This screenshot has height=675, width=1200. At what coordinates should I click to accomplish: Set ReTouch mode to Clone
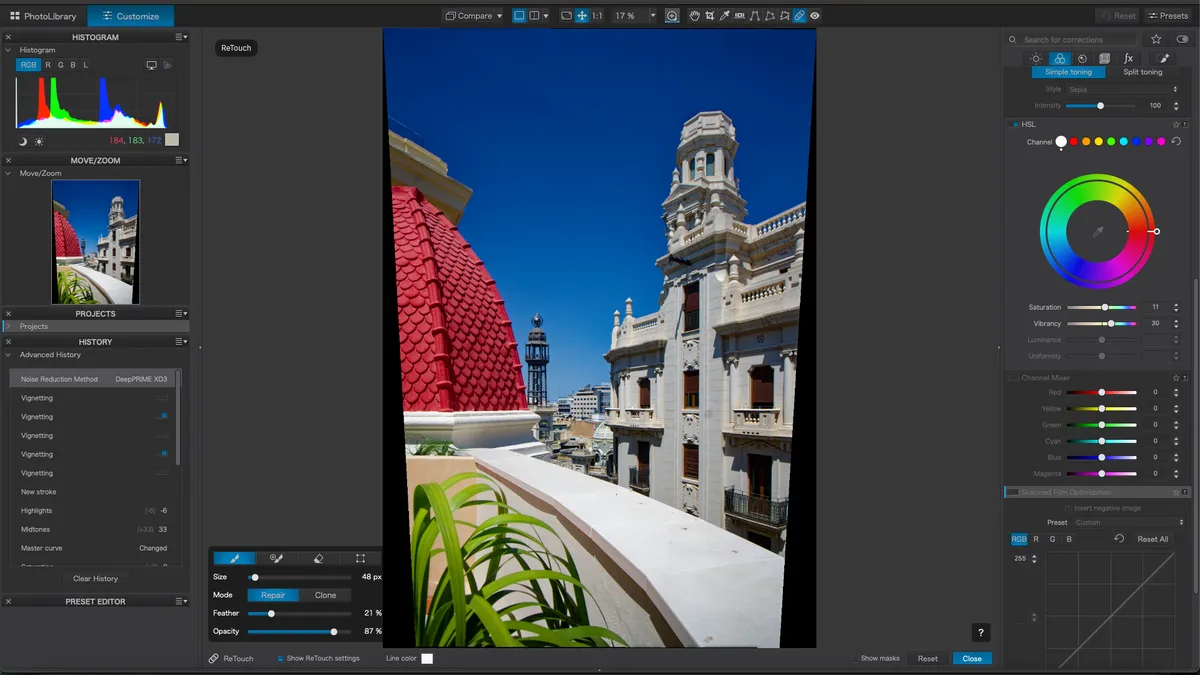[326, 595]
